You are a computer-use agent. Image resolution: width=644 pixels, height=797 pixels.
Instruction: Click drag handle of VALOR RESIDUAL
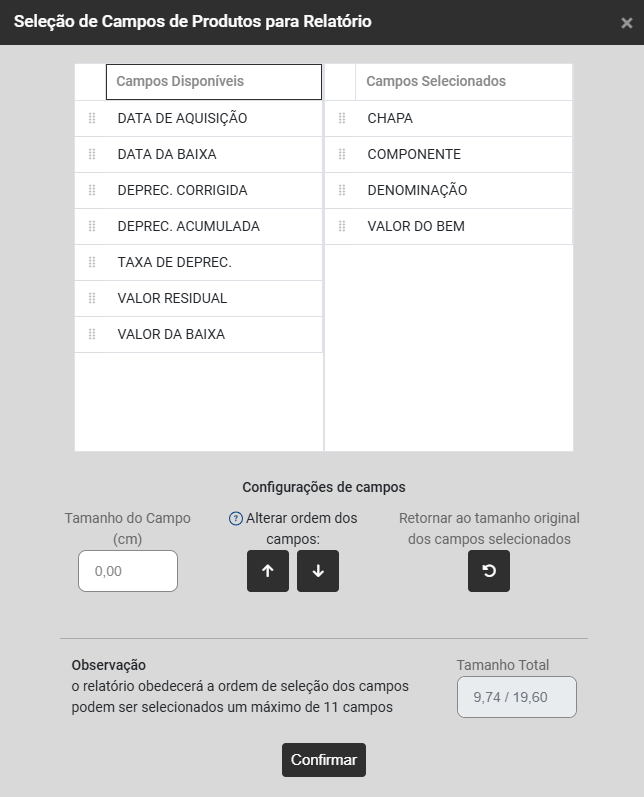coord(92,298)
